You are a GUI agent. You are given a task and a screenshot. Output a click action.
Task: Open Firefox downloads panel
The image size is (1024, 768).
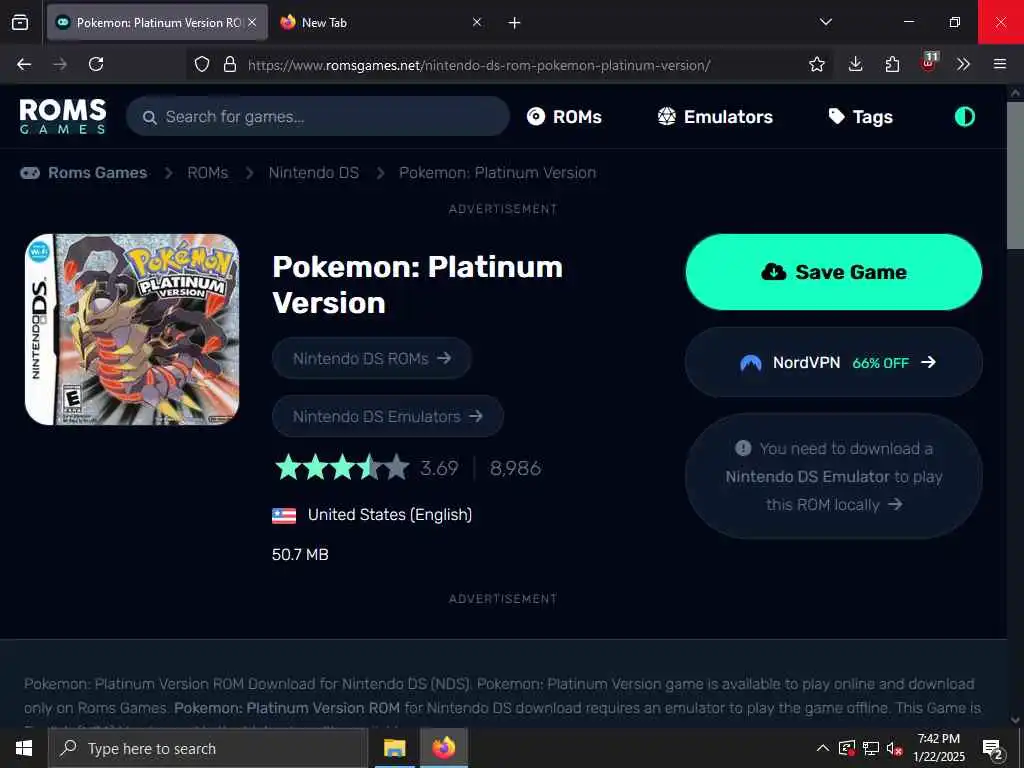[855, 64]
